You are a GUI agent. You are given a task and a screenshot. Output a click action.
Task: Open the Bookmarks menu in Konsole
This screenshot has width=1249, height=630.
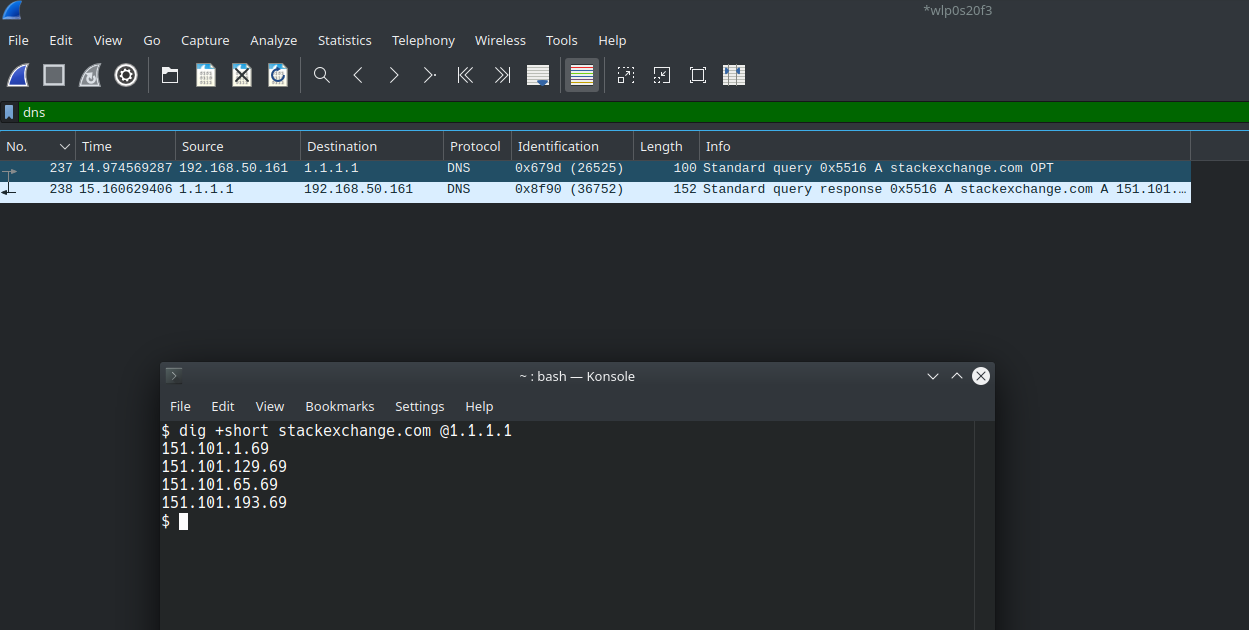click(340, 406)
